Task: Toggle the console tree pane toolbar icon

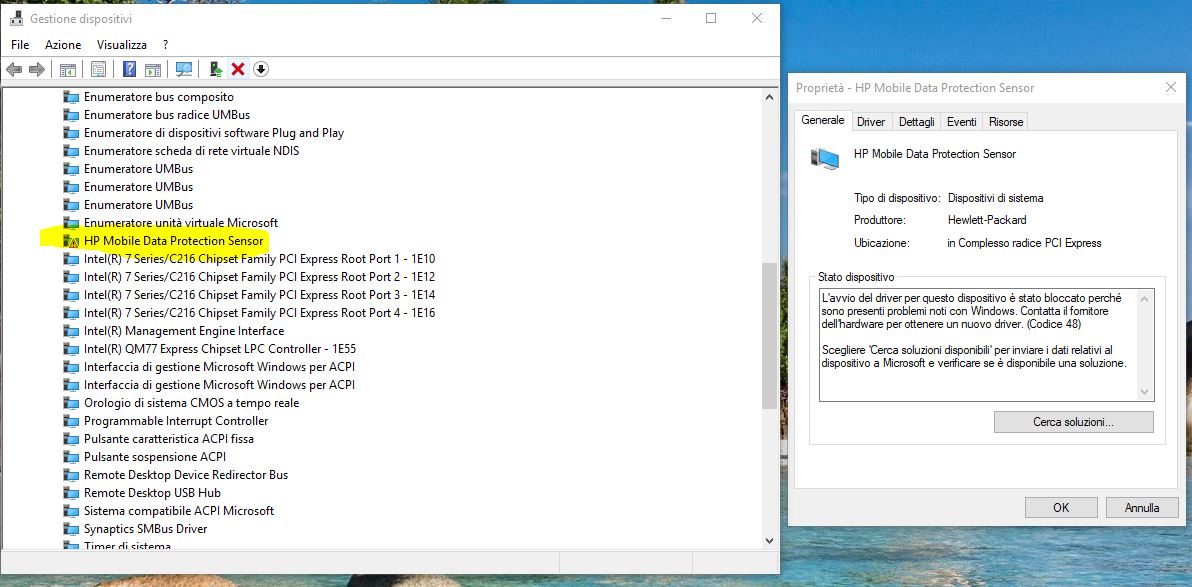Action: pos(68,69)
